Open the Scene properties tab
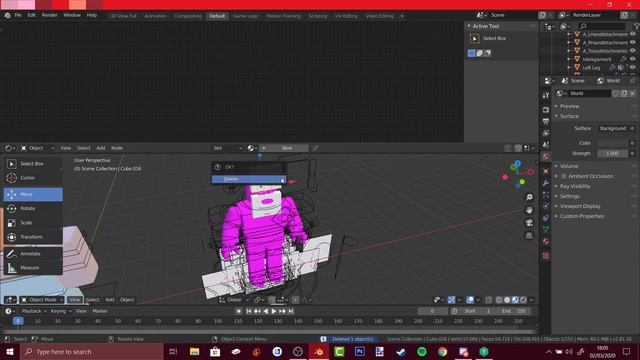This screenshot has height=360, width=640. (x=546, y=145)
